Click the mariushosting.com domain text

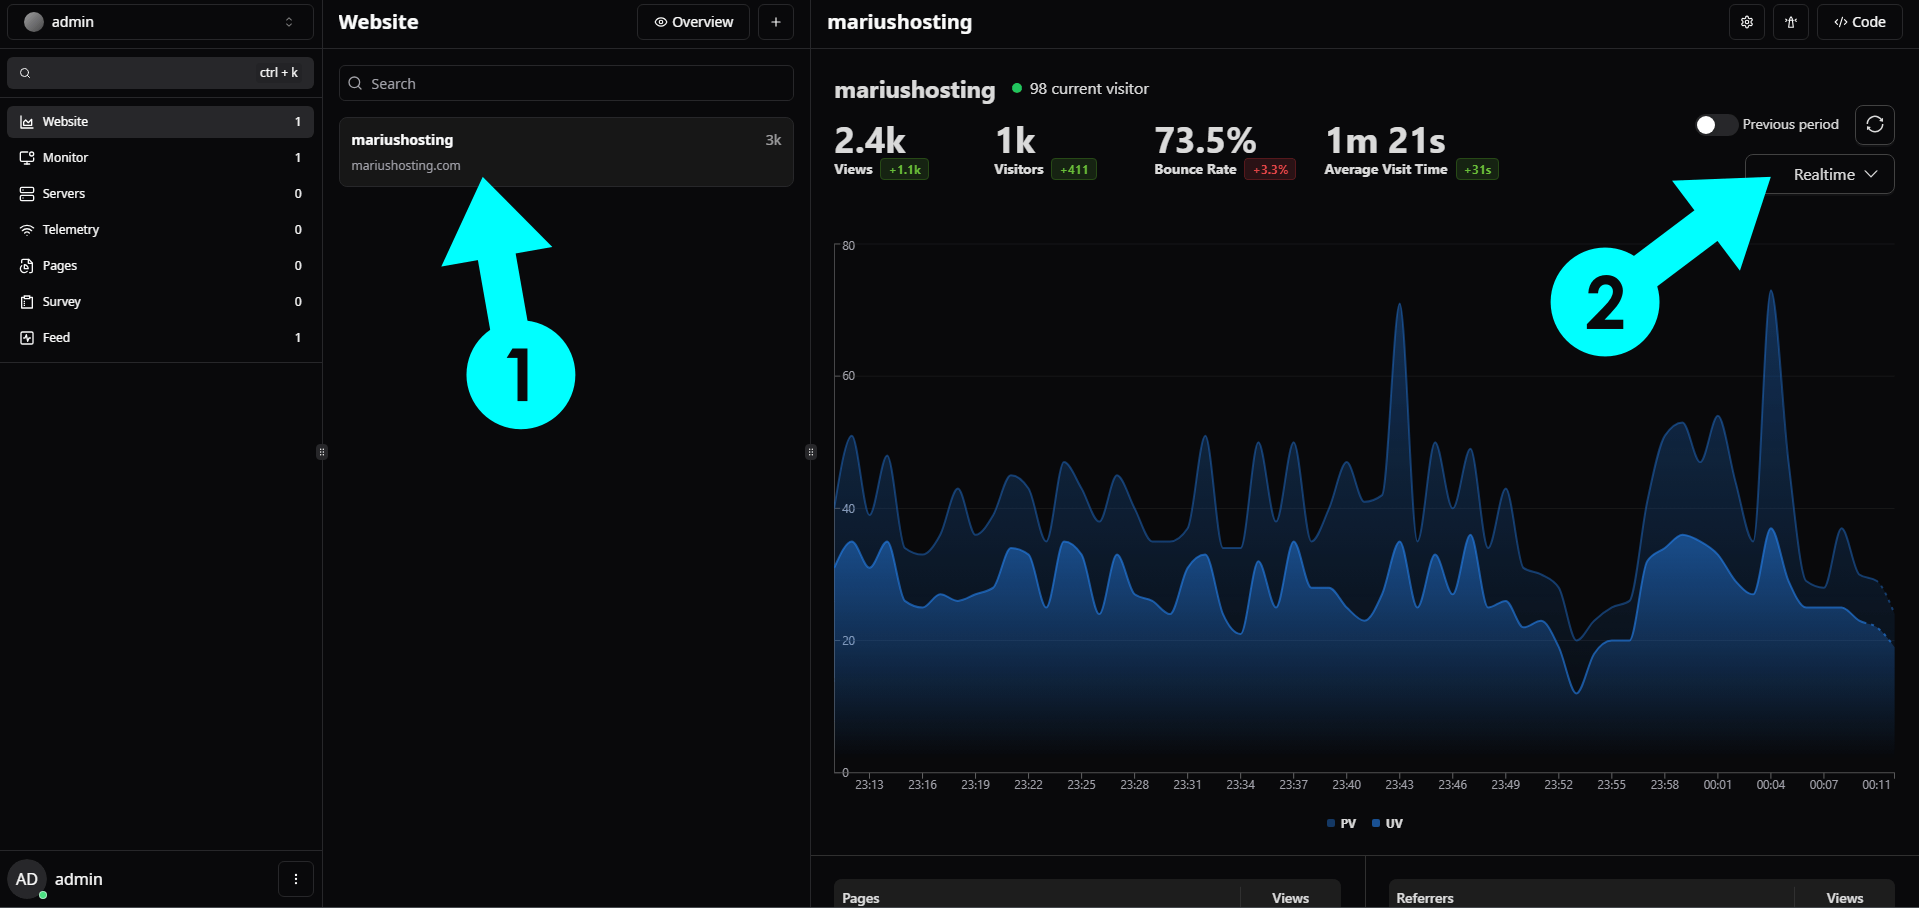406,166
